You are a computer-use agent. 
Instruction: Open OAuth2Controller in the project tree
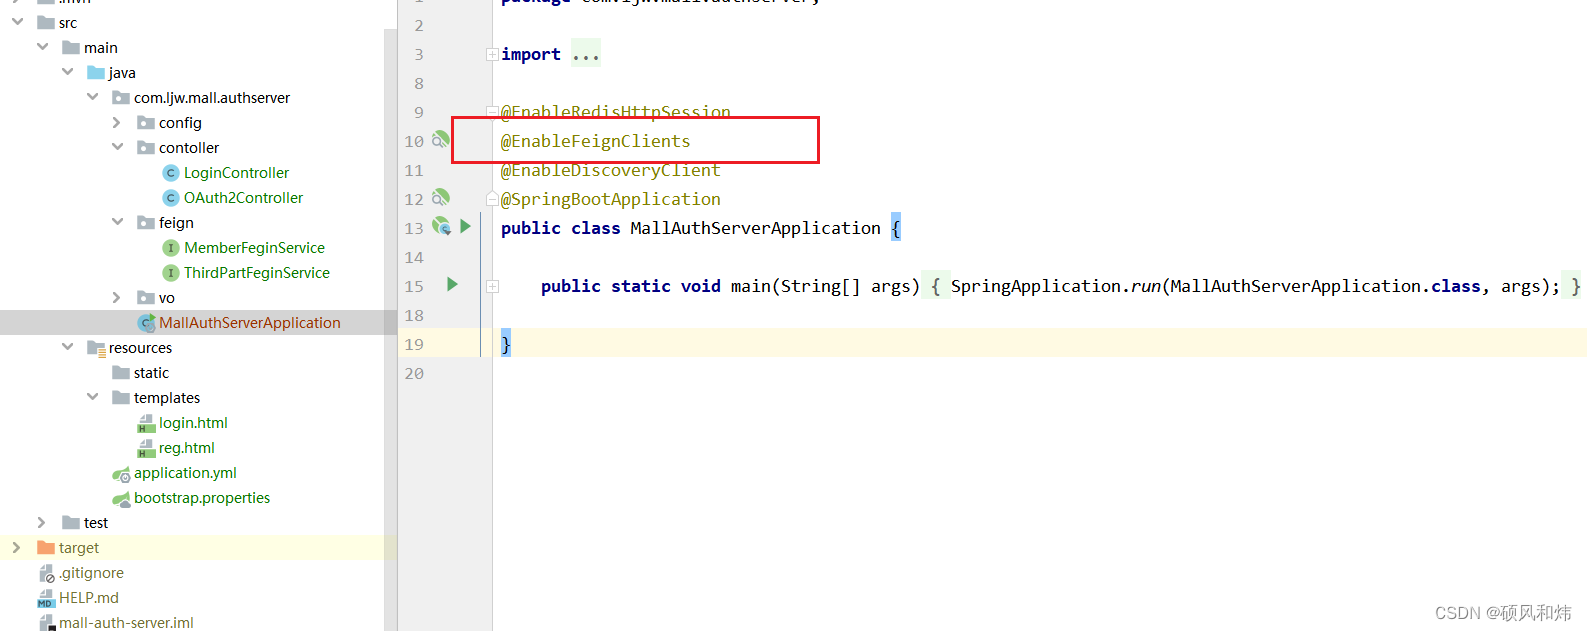click(243, 197)
